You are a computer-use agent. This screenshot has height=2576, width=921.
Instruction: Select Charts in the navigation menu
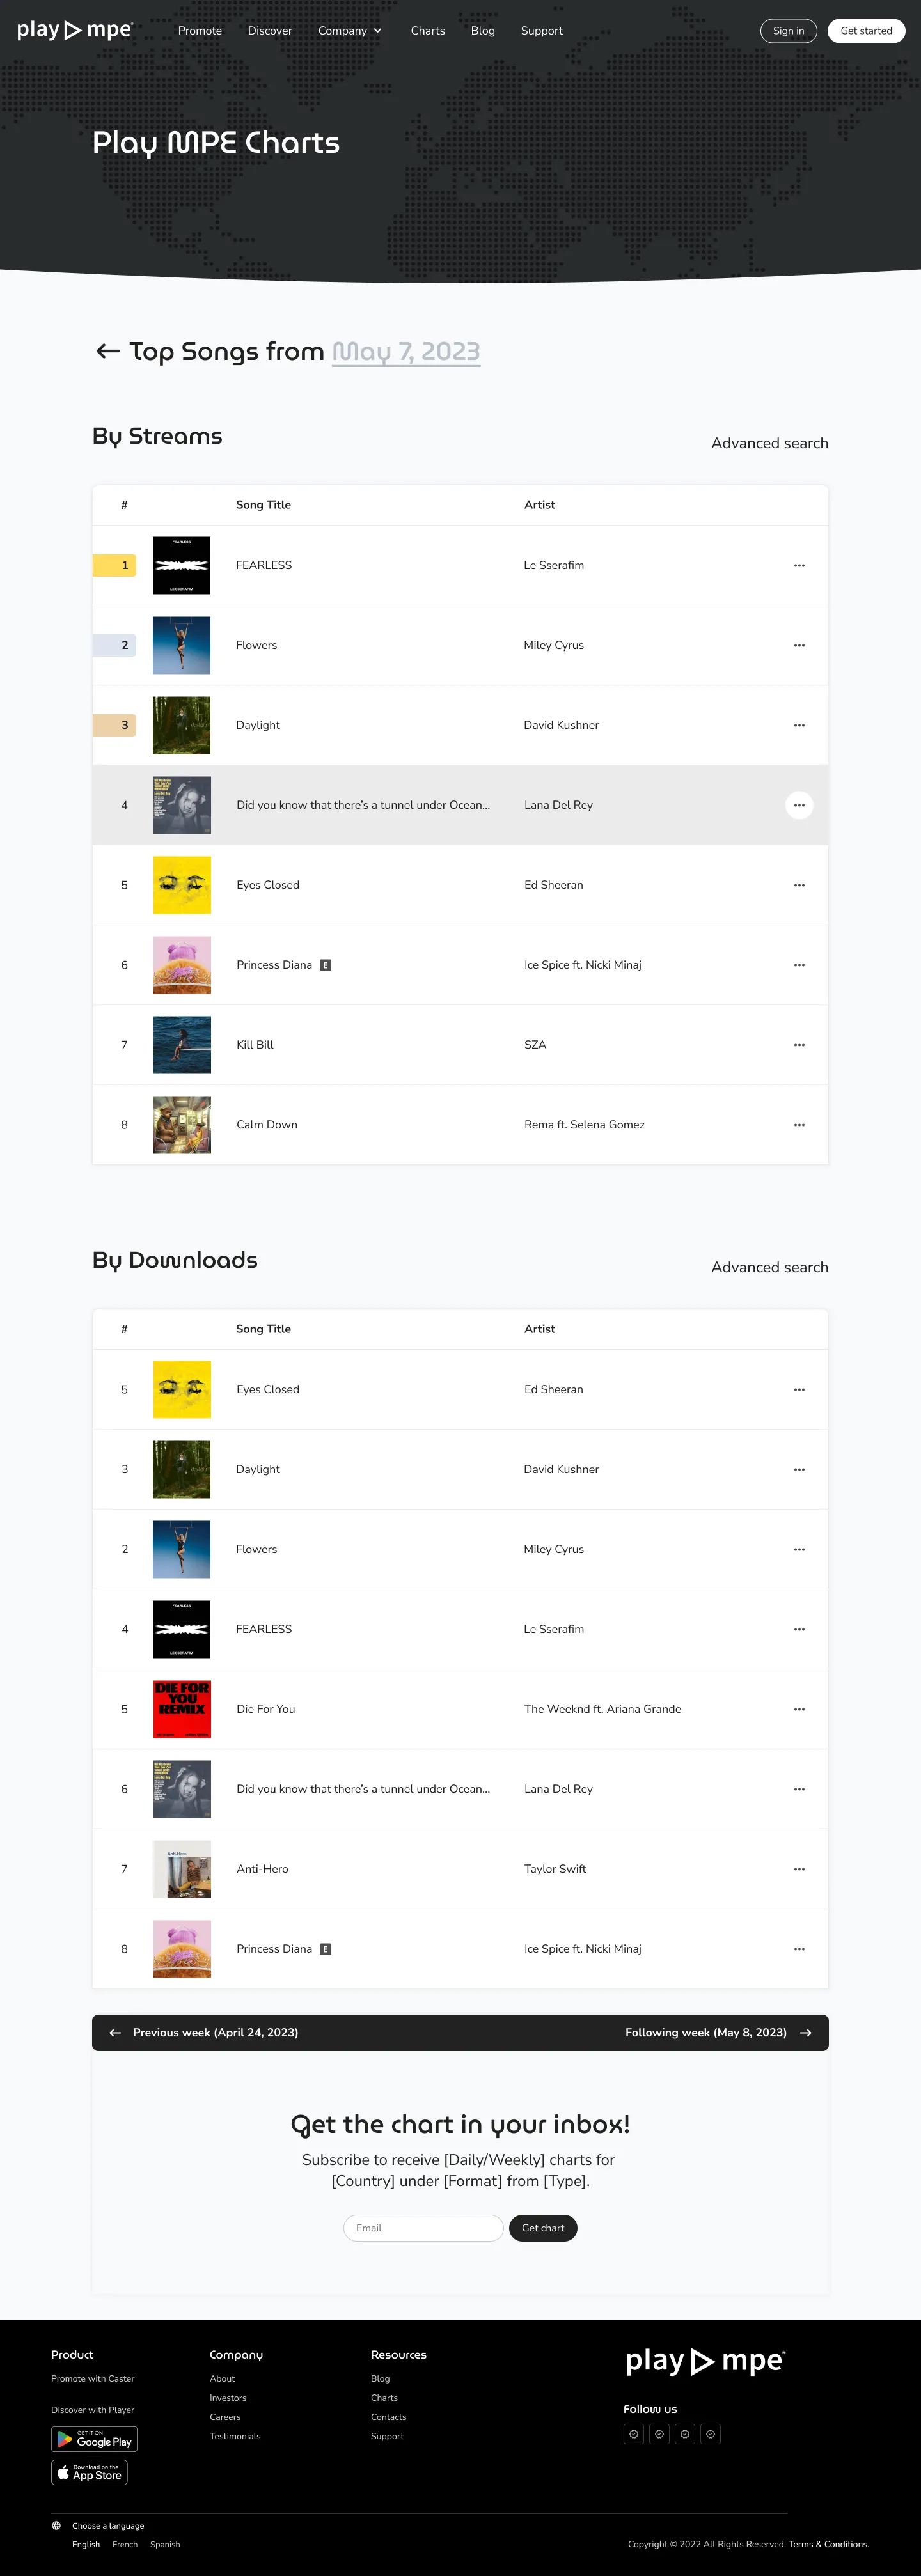coord(427,30)
